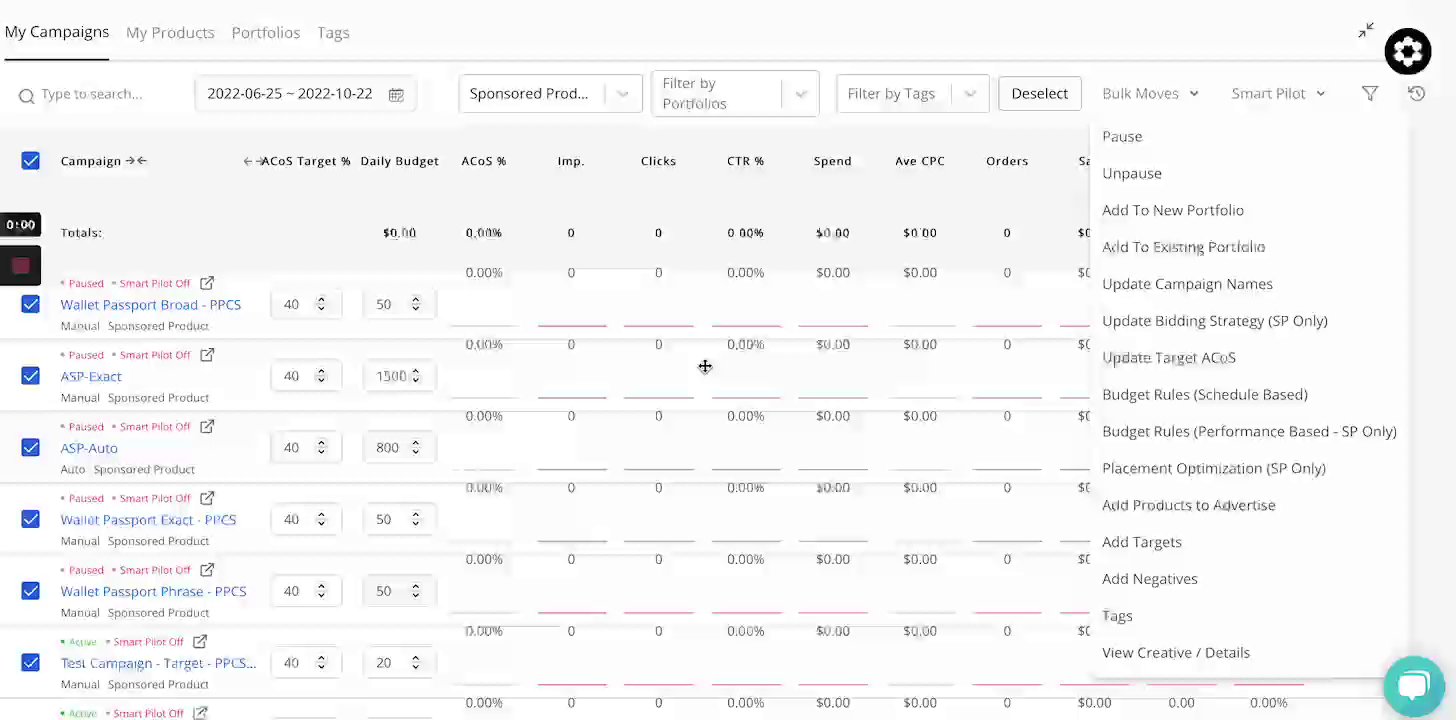This screenshot has height=720, width=1456.
Task: Open the Smart Pilot dropdown
Action: click(1278, 93)
